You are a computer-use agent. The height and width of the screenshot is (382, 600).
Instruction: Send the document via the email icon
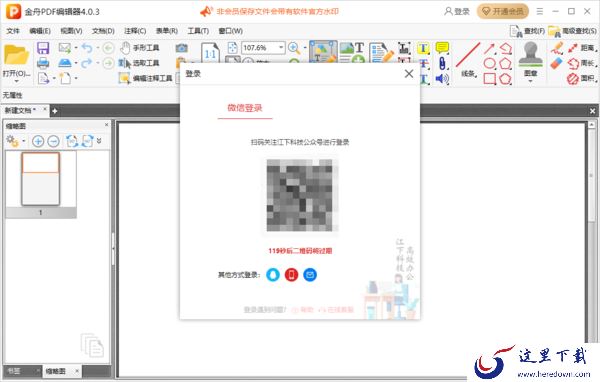[65, 48]
